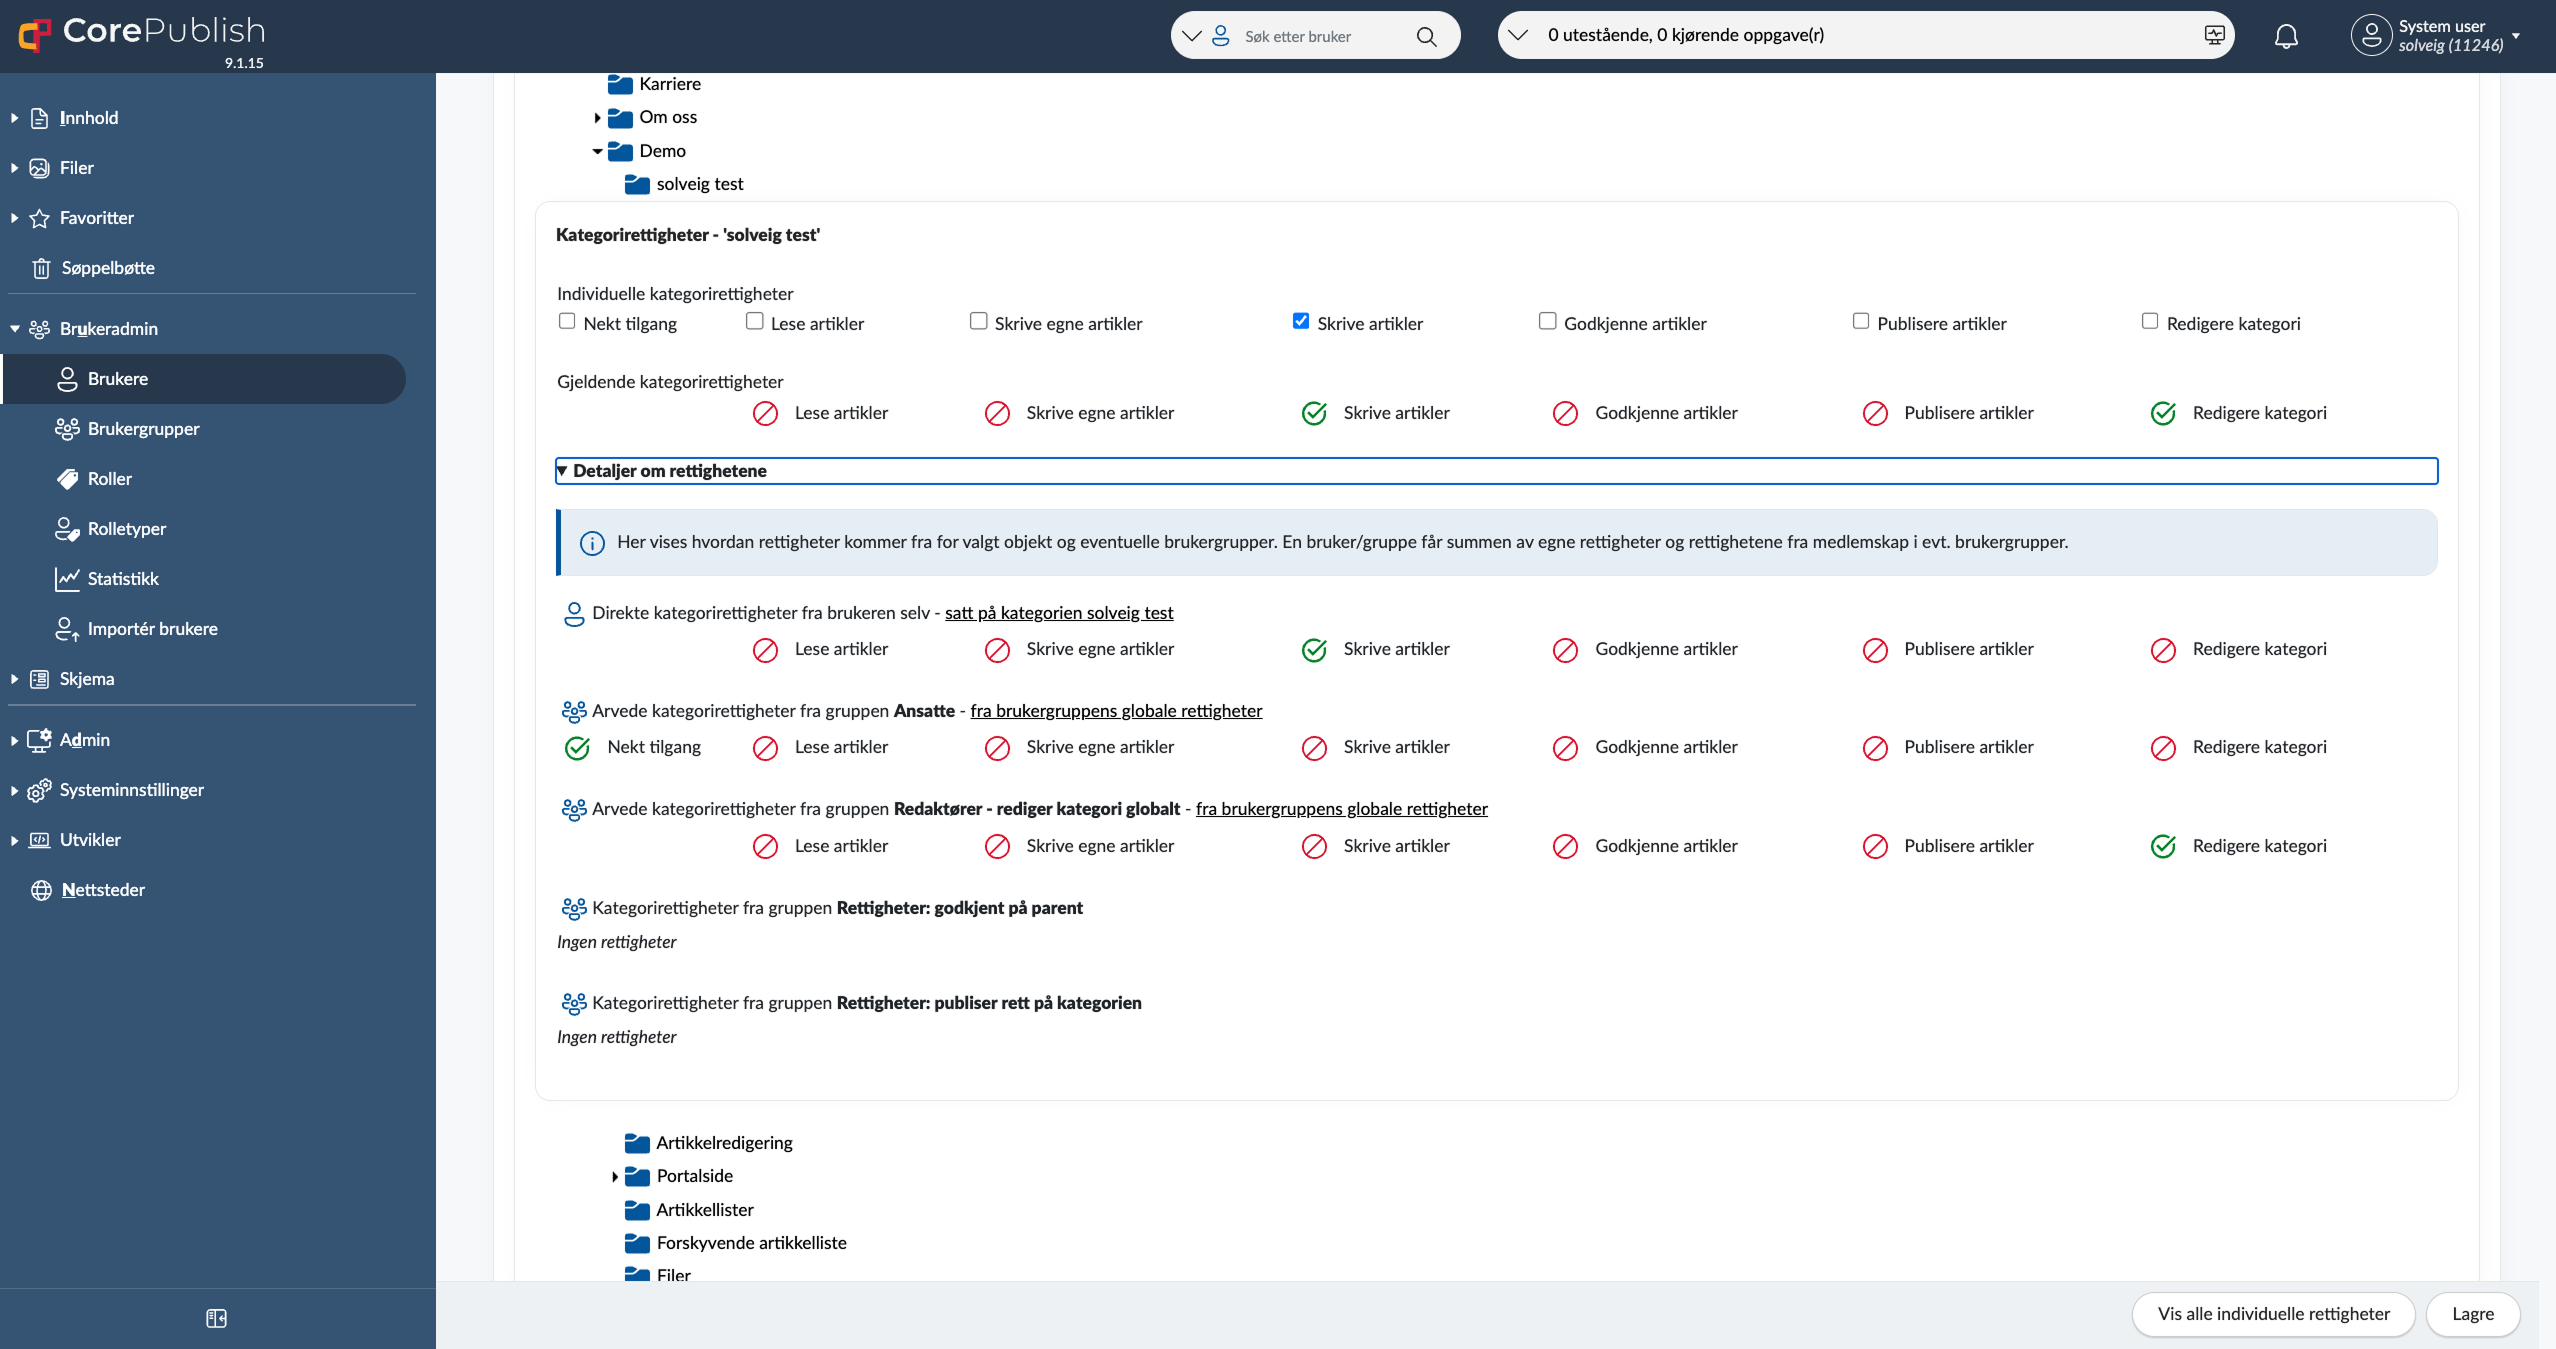Image resolution: width=2556 pixels, height=1349 pixels.
Task: Click the System user avatar icon
Action: [2371, 35]
